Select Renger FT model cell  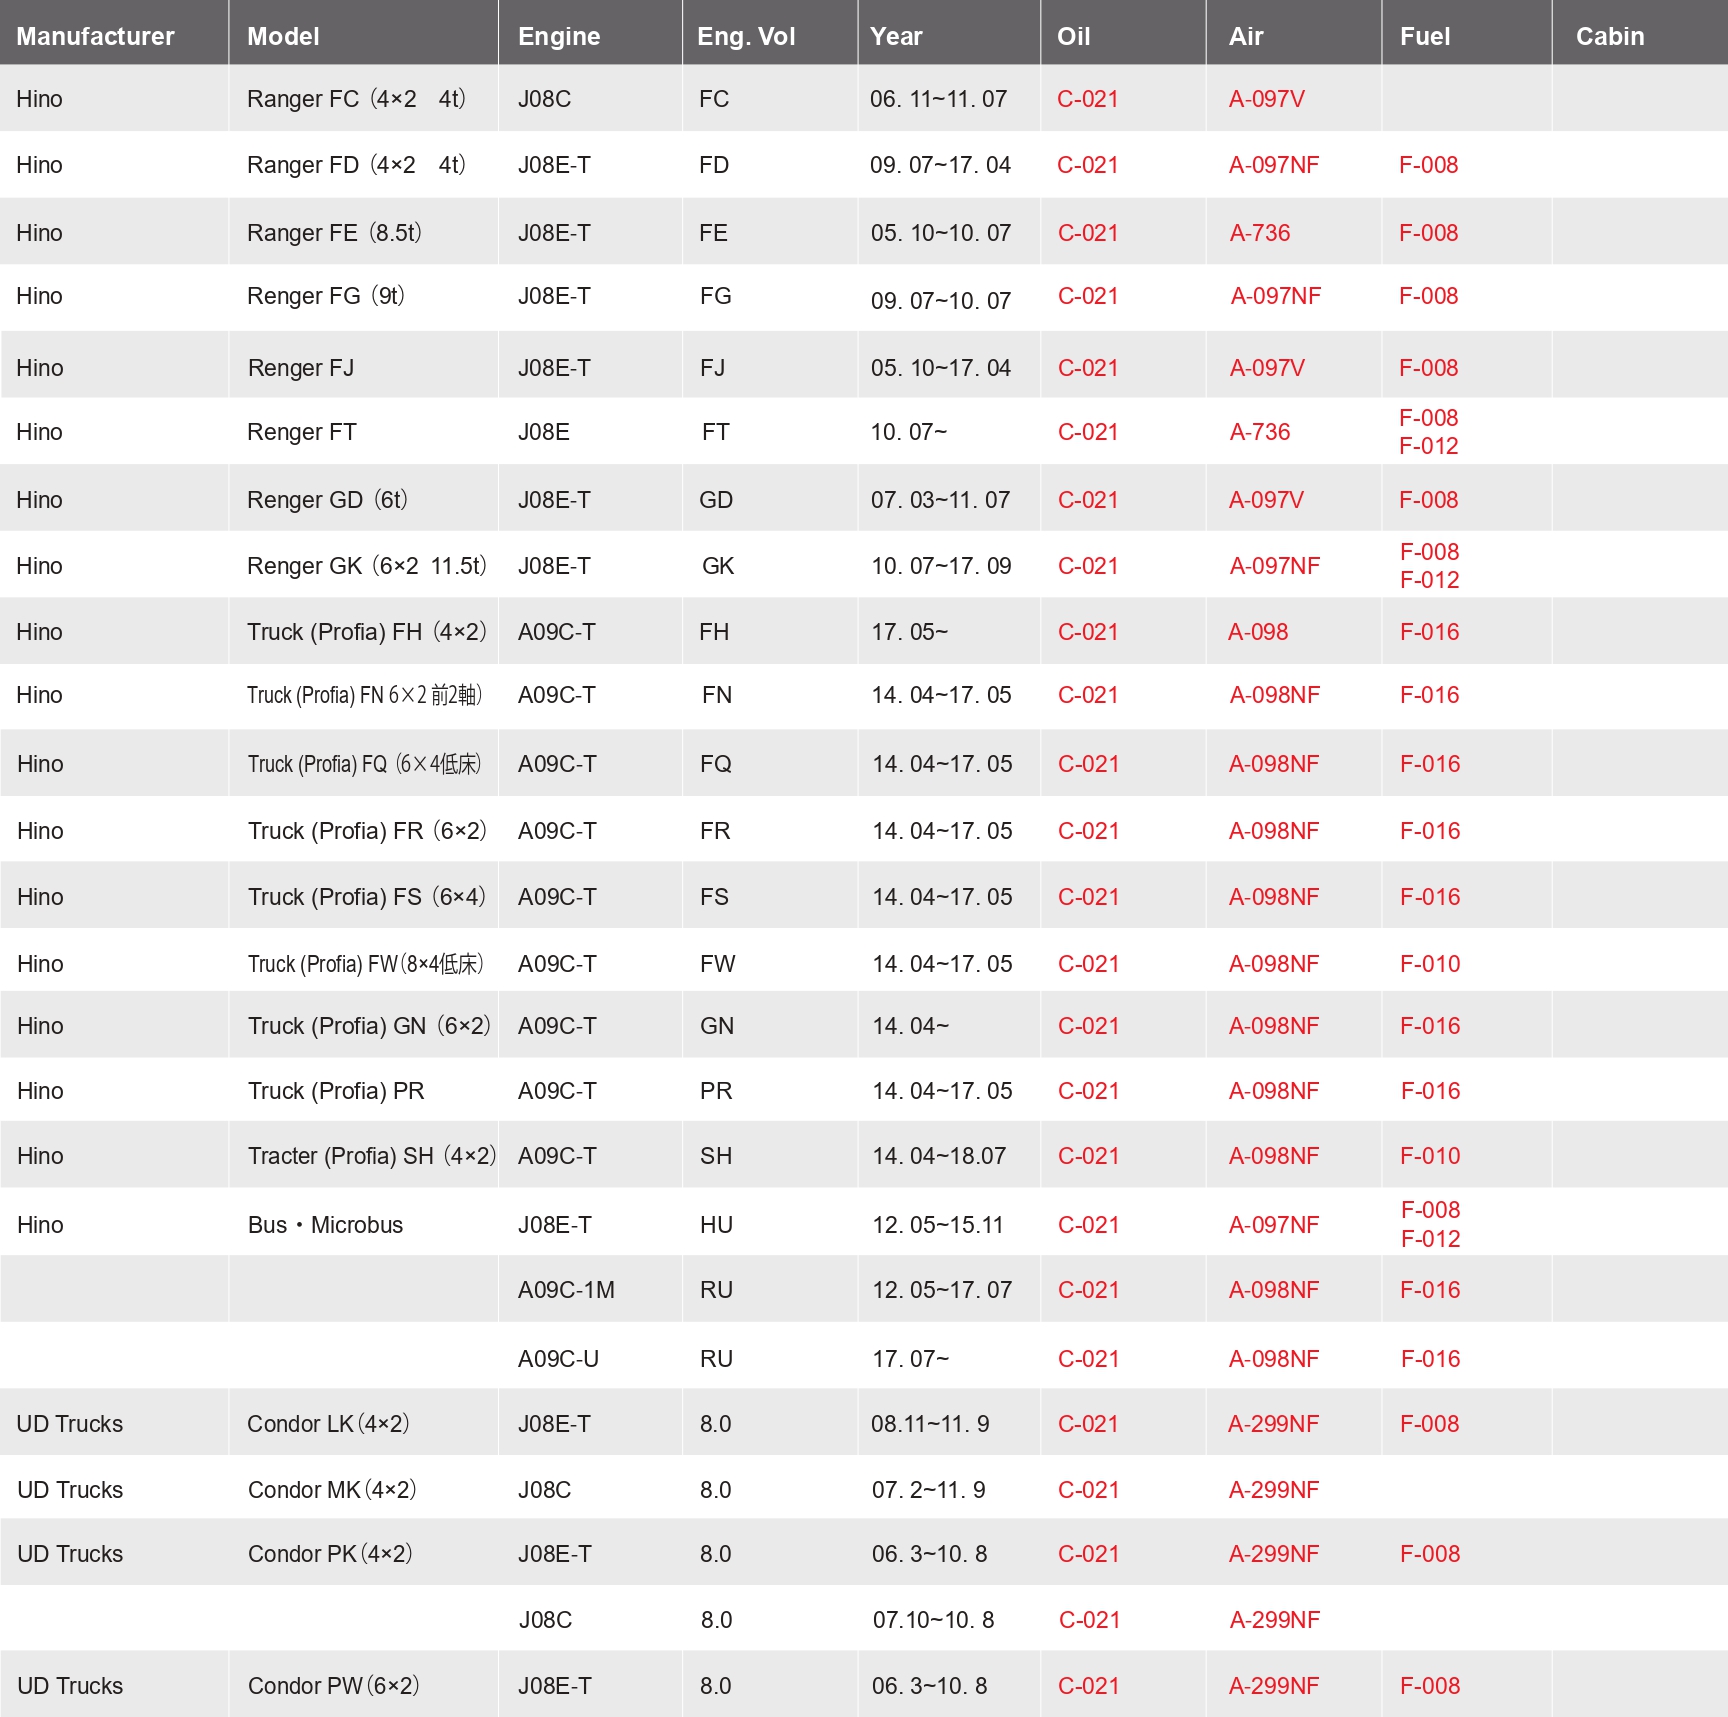coord(302,432)
